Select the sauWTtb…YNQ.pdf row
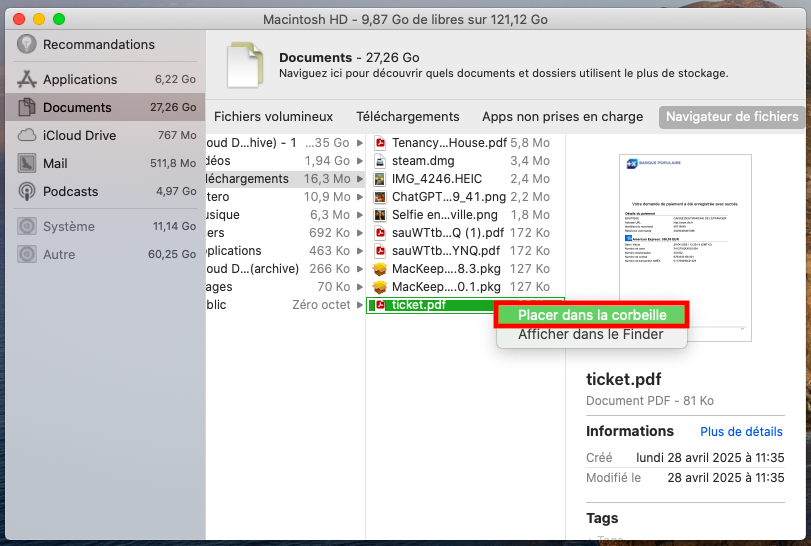This screenshot has height=546, width=811. (465, 251)
